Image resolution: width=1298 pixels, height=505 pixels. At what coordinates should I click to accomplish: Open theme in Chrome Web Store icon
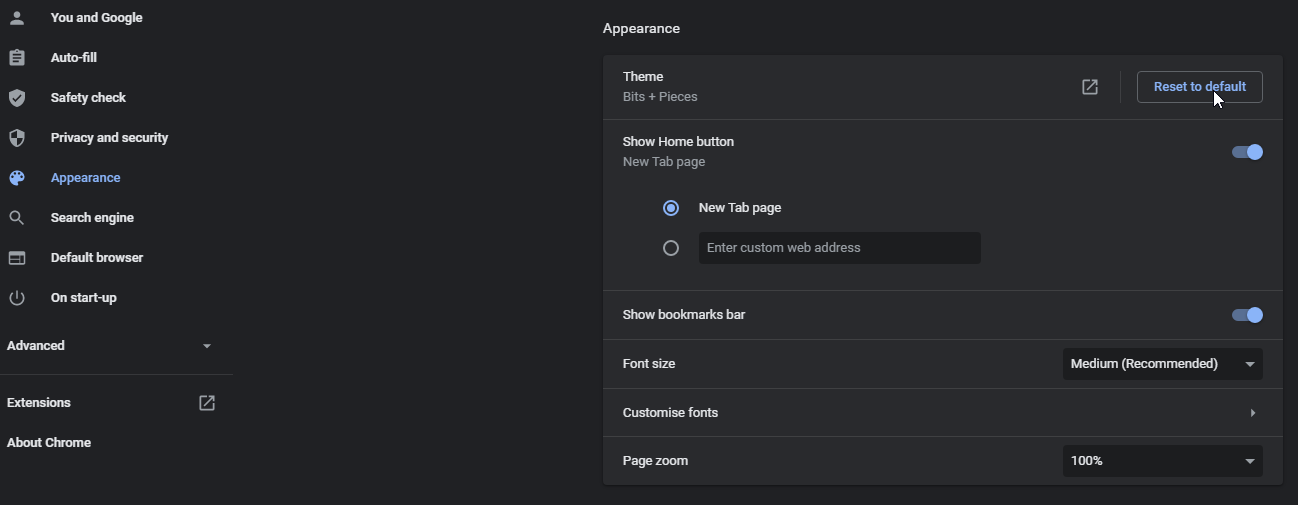[1090, 87]
